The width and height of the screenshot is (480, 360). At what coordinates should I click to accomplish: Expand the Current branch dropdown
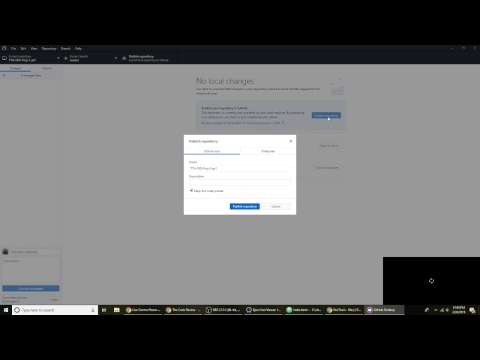pyautogui.click(x=91, y=58)
